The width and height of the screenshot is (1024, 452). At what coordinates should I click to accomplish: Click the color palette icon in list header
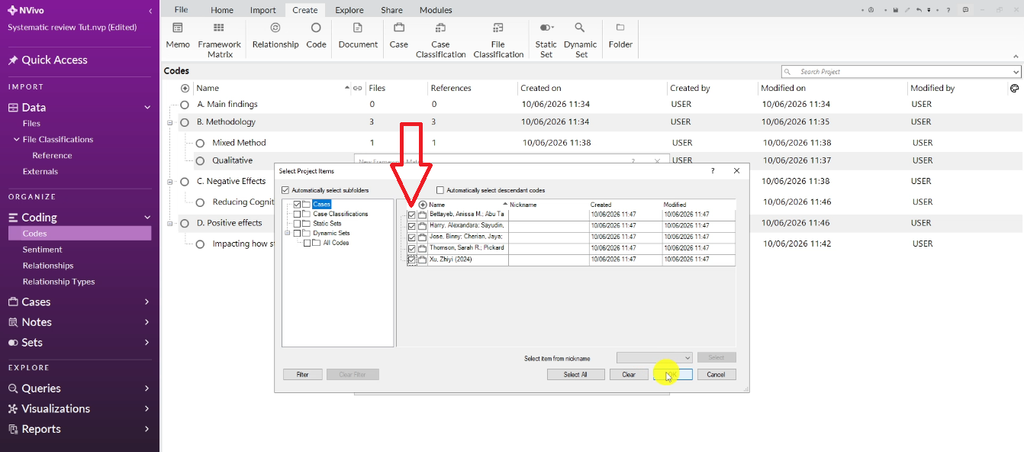coord(1014,88)
